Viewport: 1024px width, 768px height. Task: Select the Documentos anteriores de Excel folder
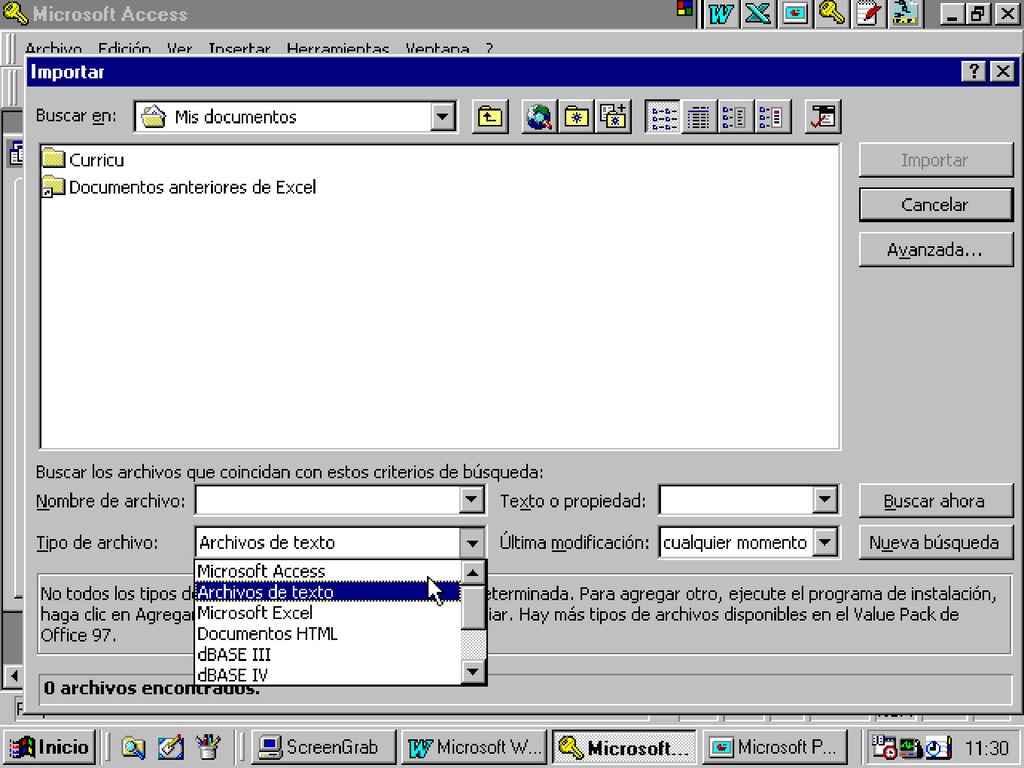(x=179, y=187)
